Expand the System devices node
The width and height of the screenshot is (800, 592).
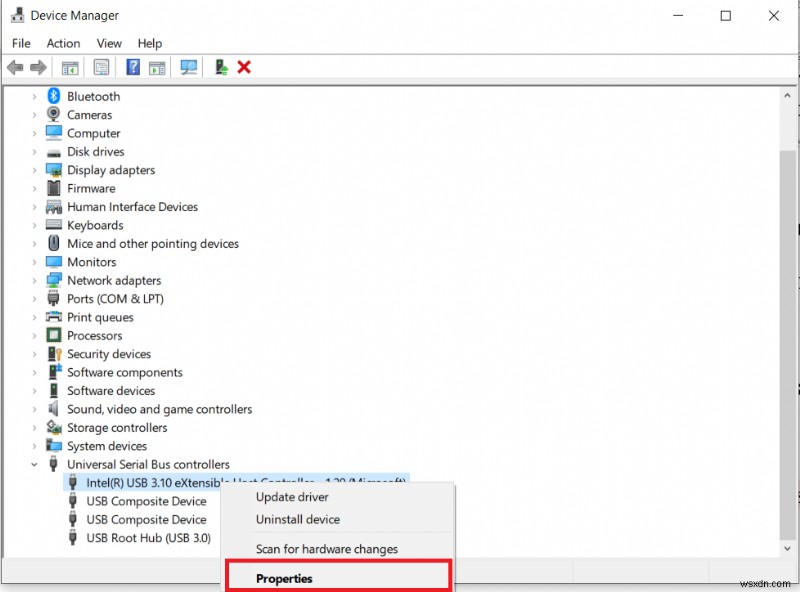coord(34,446)
